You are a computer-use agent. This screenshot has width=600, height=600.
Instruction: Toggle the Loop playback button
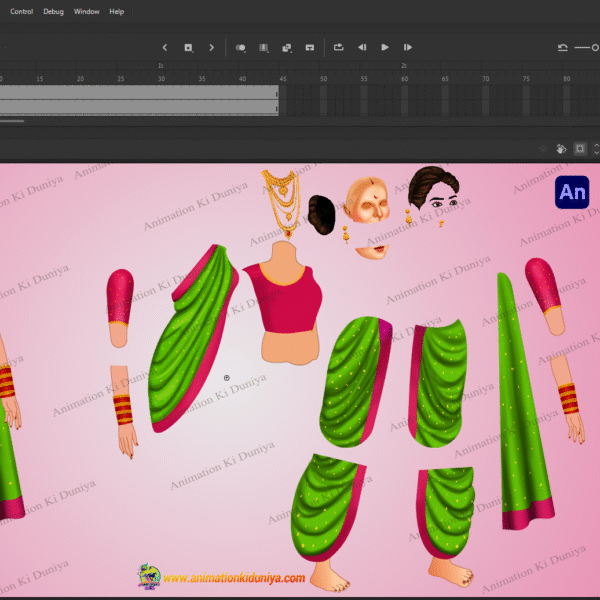[339, 47]
